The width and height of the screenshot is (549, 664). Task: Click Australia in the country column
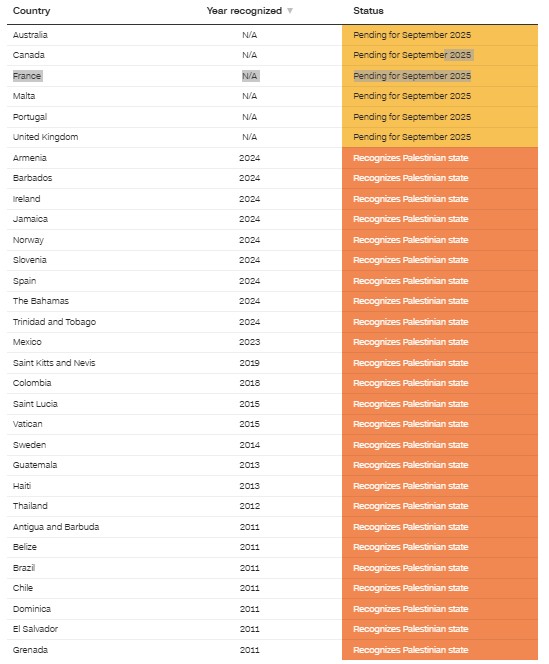(30, 35)
